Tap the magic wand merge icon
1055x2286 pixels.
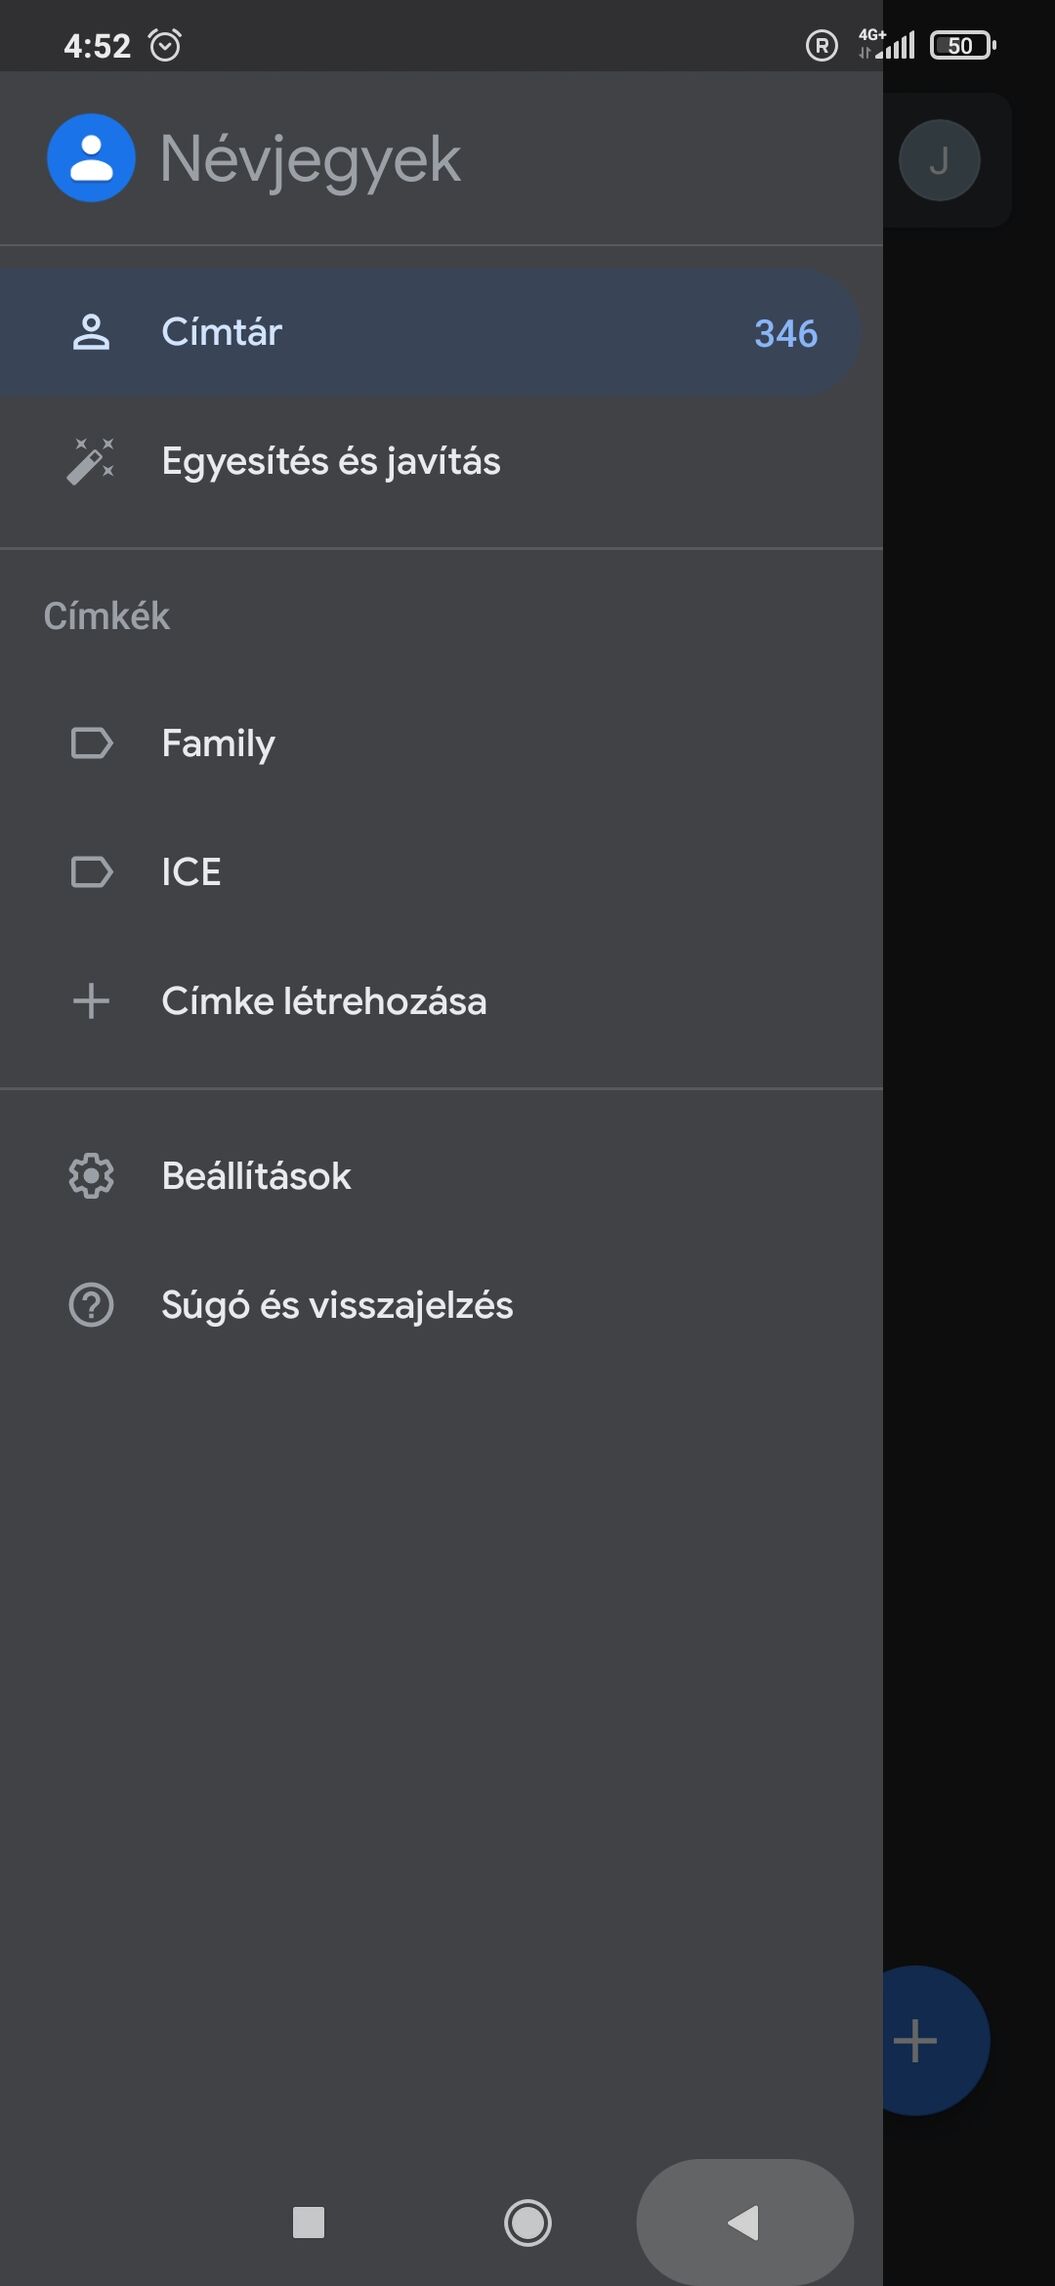tap(91, 461)
